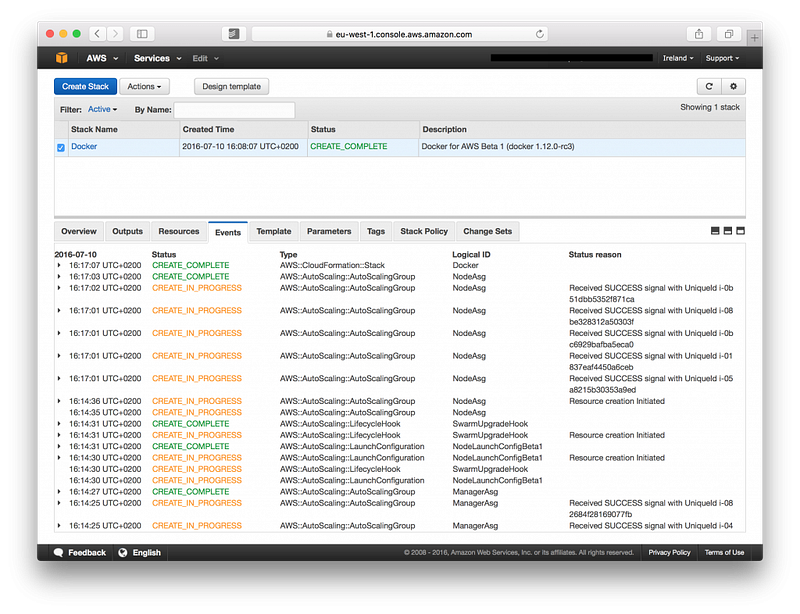Go forward with Safari forward arrow
This screenshot has height=614, width=800.
[115, 34]
